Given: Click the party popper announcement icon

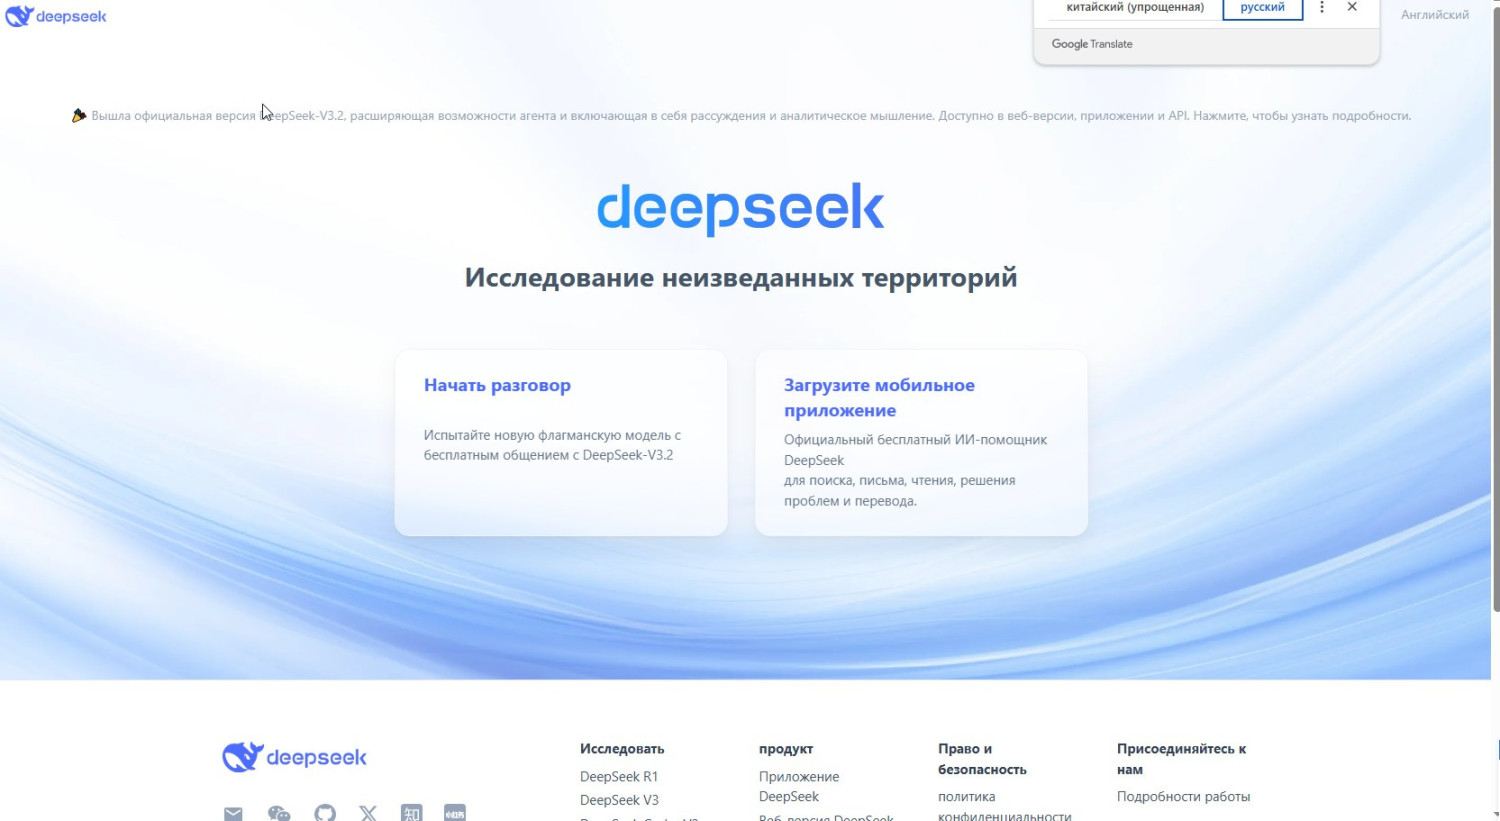Looking at the screenshot, I should point(79,116).
